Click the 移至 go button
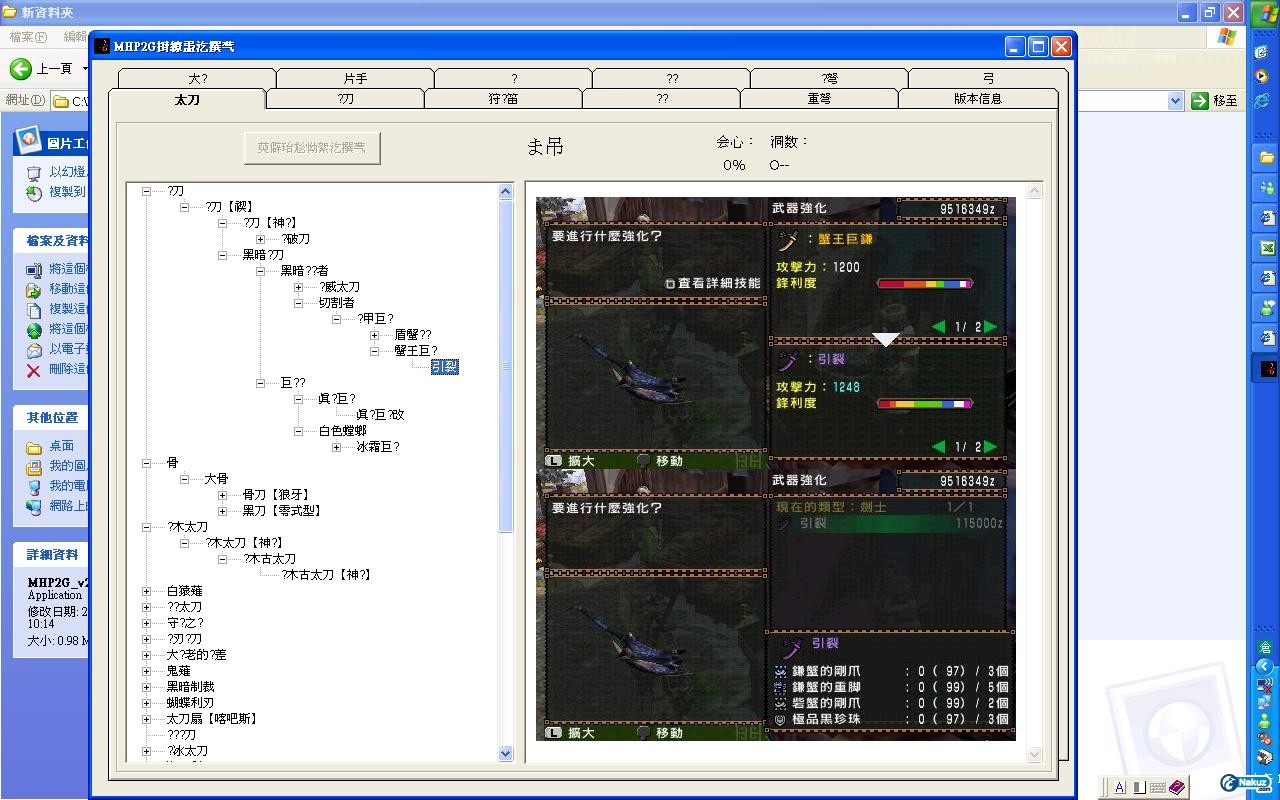Screen dimensions: 1280x800 pos(1215,100)
